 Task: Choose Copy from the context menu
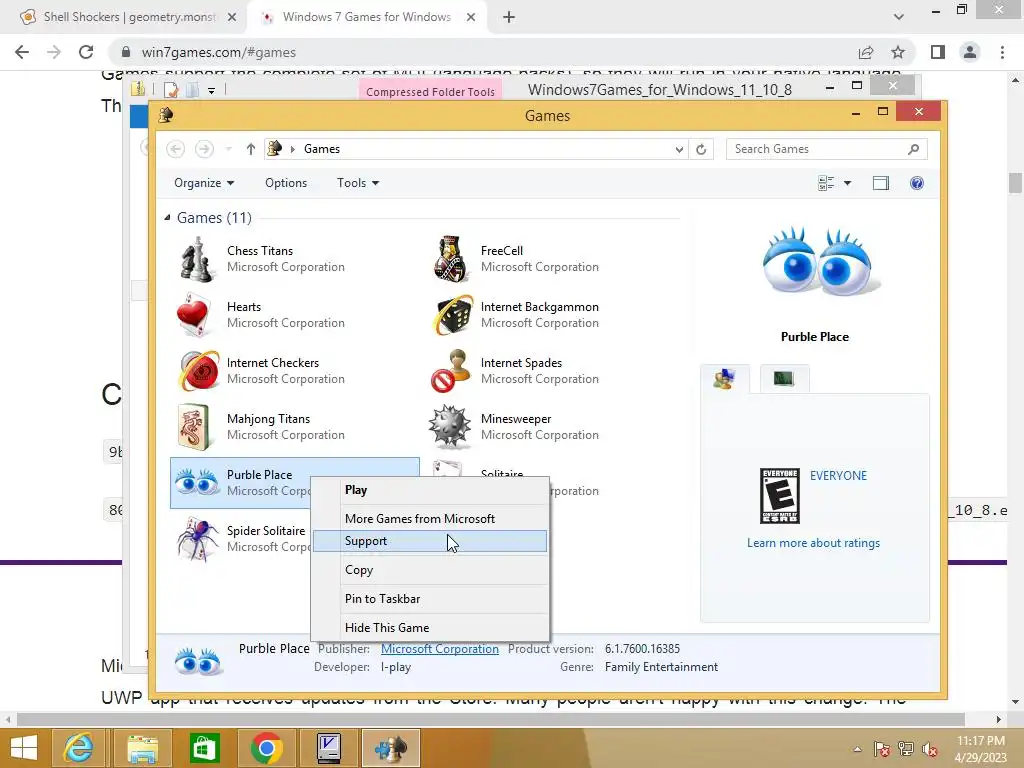pyautogui.click(x=430, y=569)
